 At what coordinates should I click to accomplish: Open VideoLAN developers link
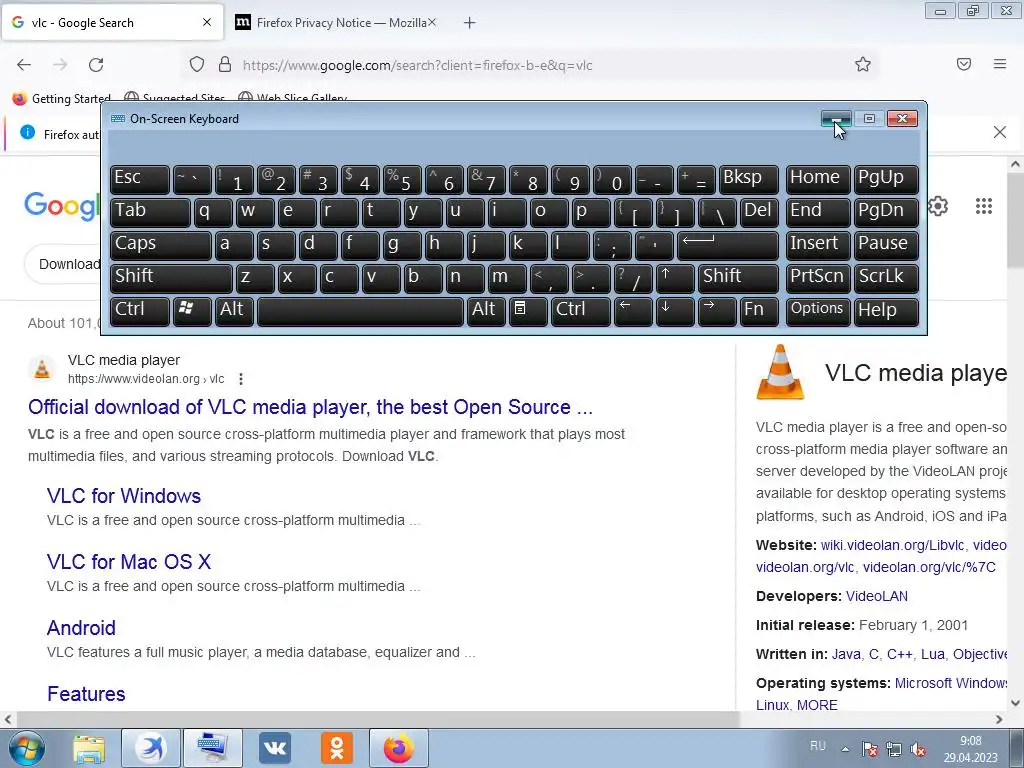pos(876,596)
